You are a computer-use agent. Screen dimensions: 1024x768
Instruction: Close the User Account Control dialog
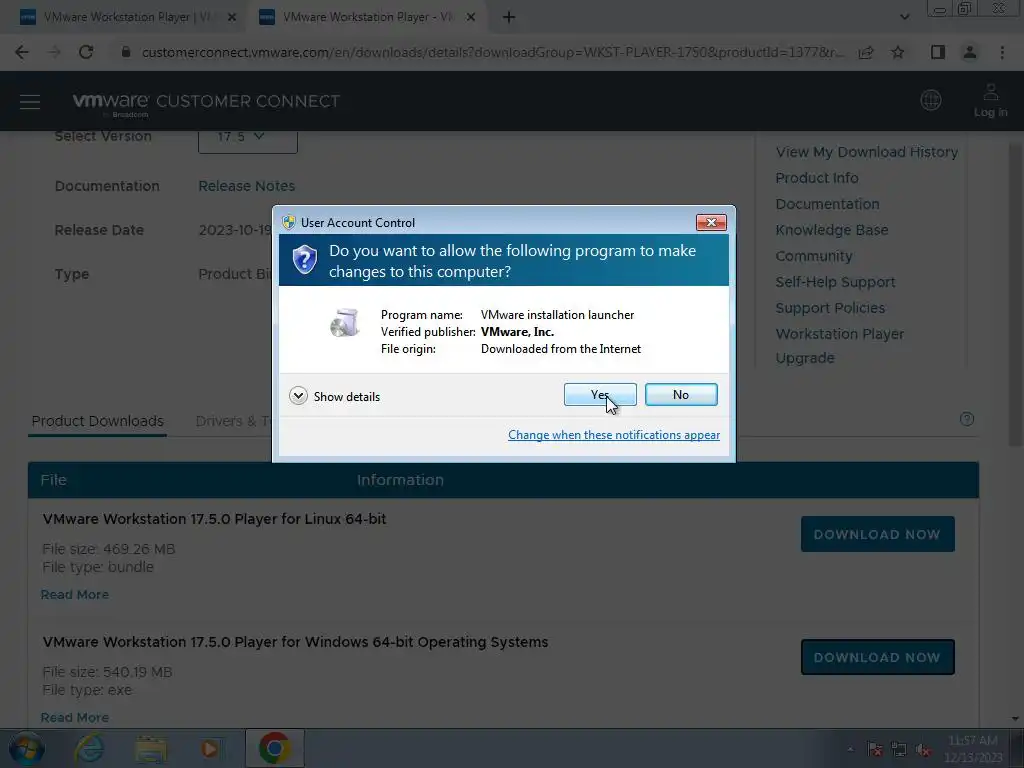pos(711,223)
